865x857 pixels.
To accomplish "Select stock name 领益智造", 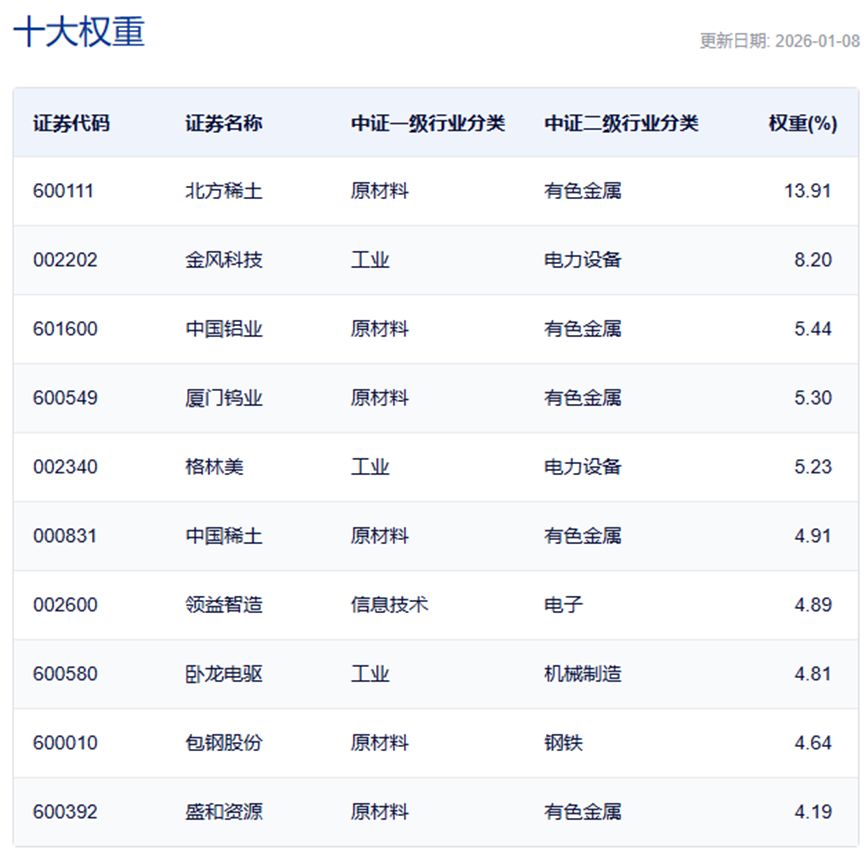I will [224, 605].
